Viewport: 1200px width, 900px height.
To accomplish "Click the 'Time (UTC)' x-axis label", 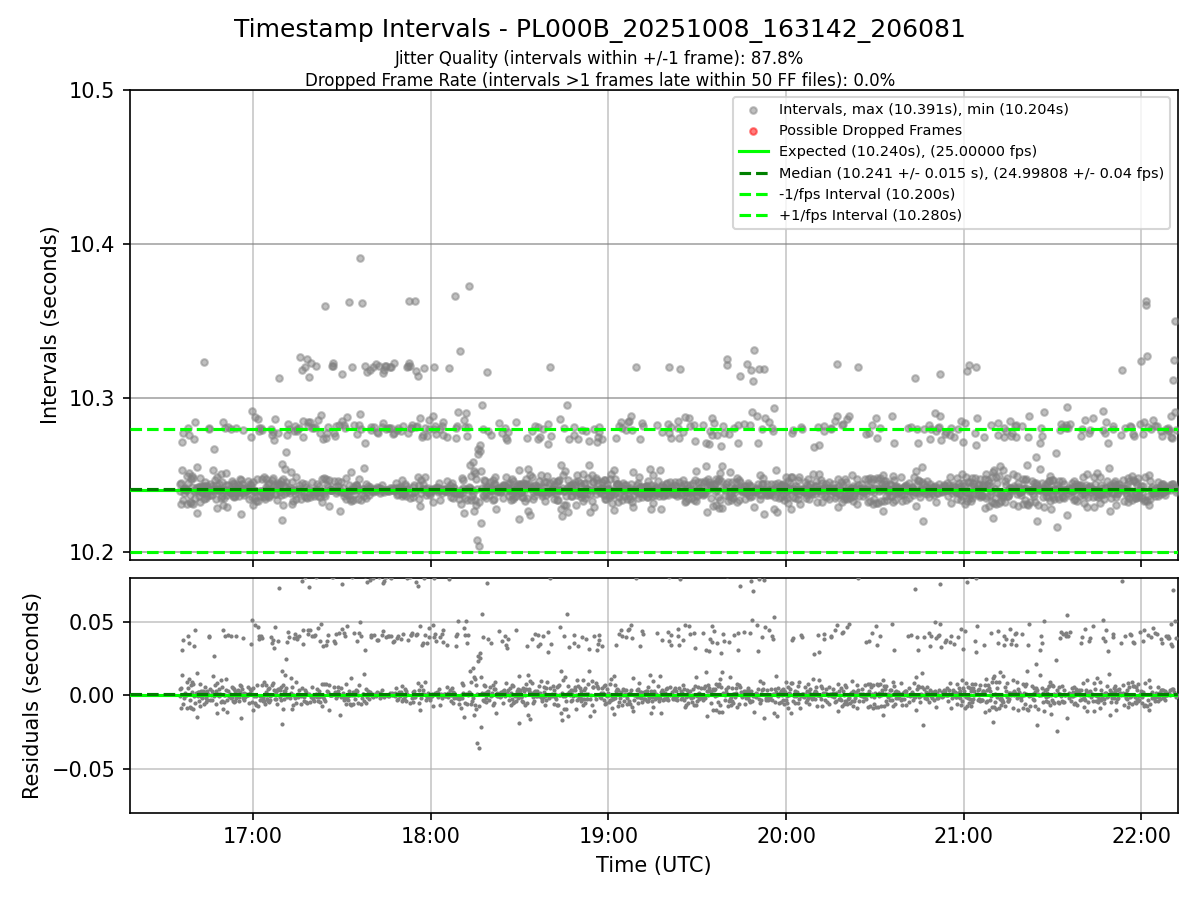I will [x=654, y=865].
